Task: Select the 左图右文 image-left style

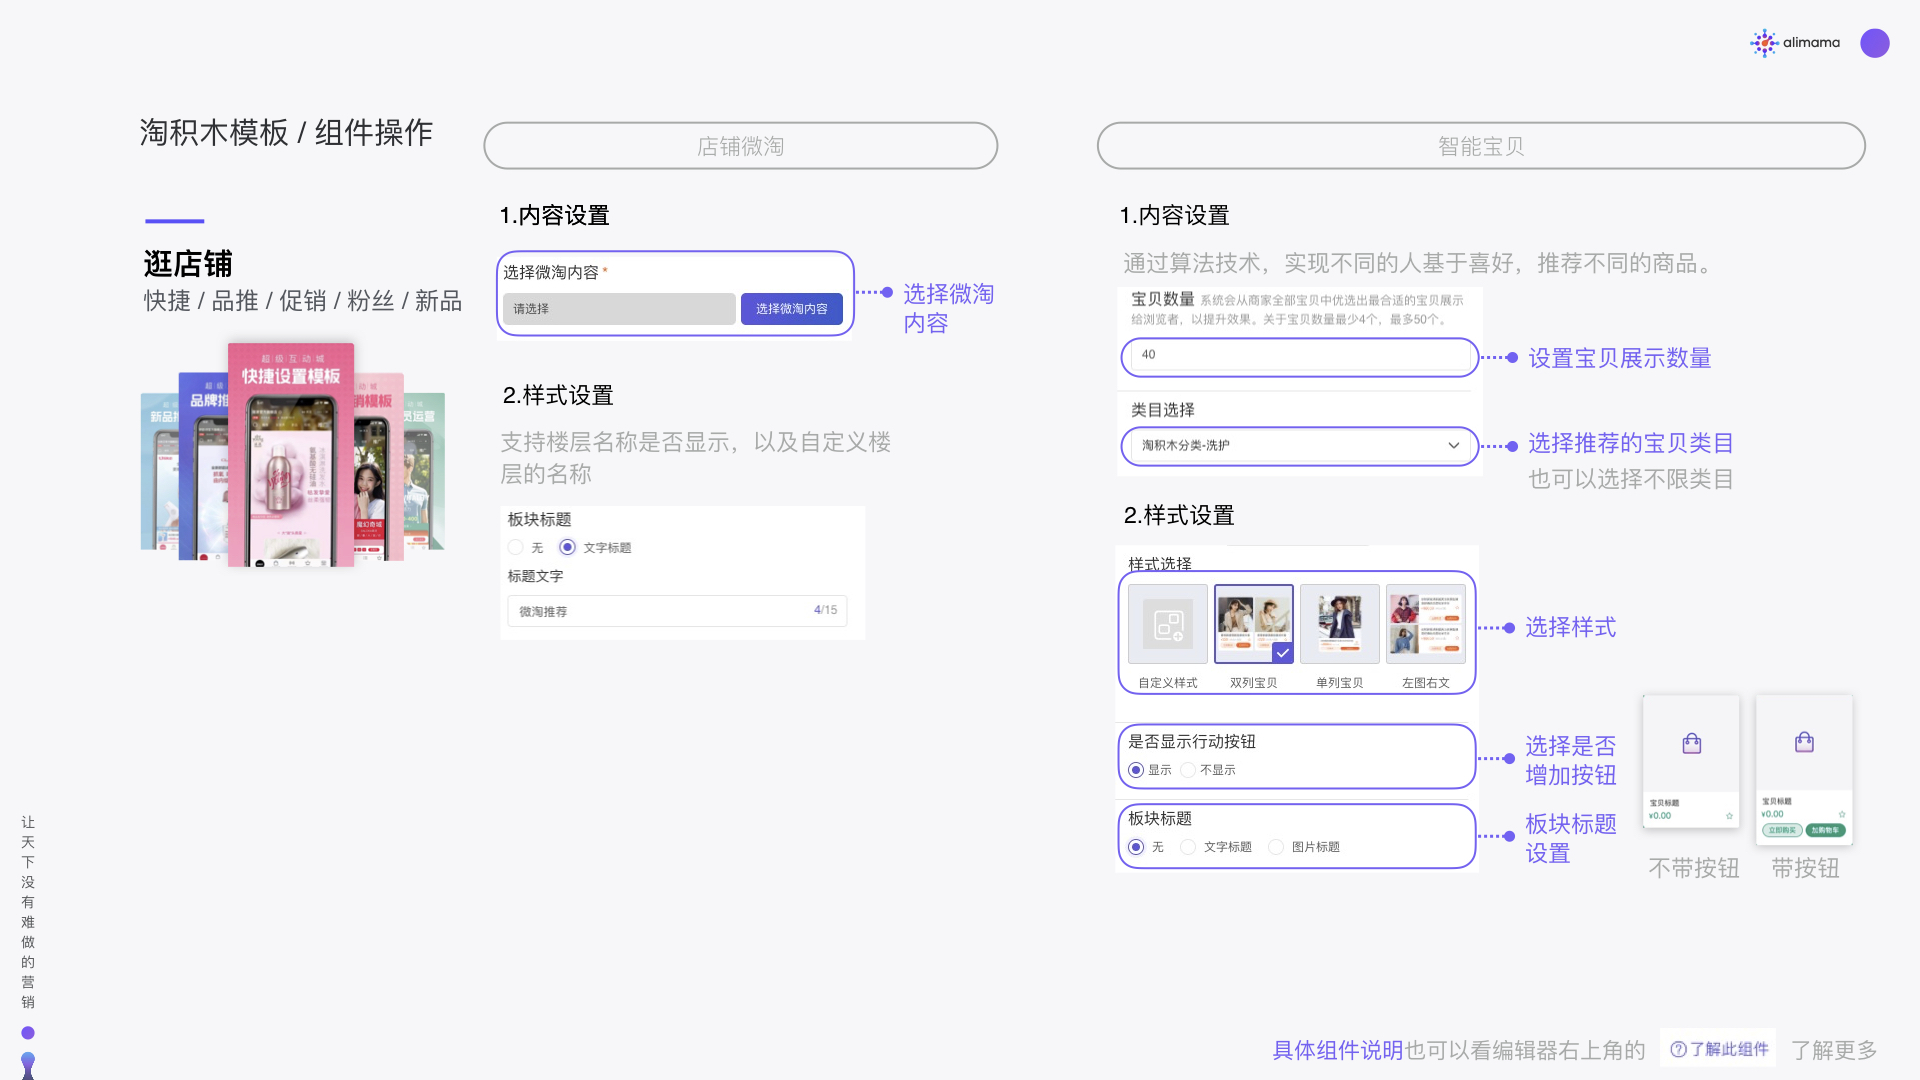Action: 1425,622
